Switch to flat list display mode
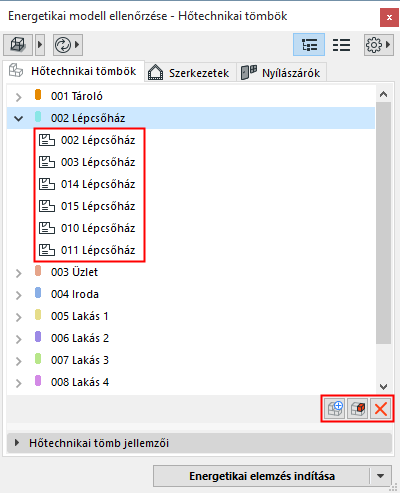 [341, 45]
